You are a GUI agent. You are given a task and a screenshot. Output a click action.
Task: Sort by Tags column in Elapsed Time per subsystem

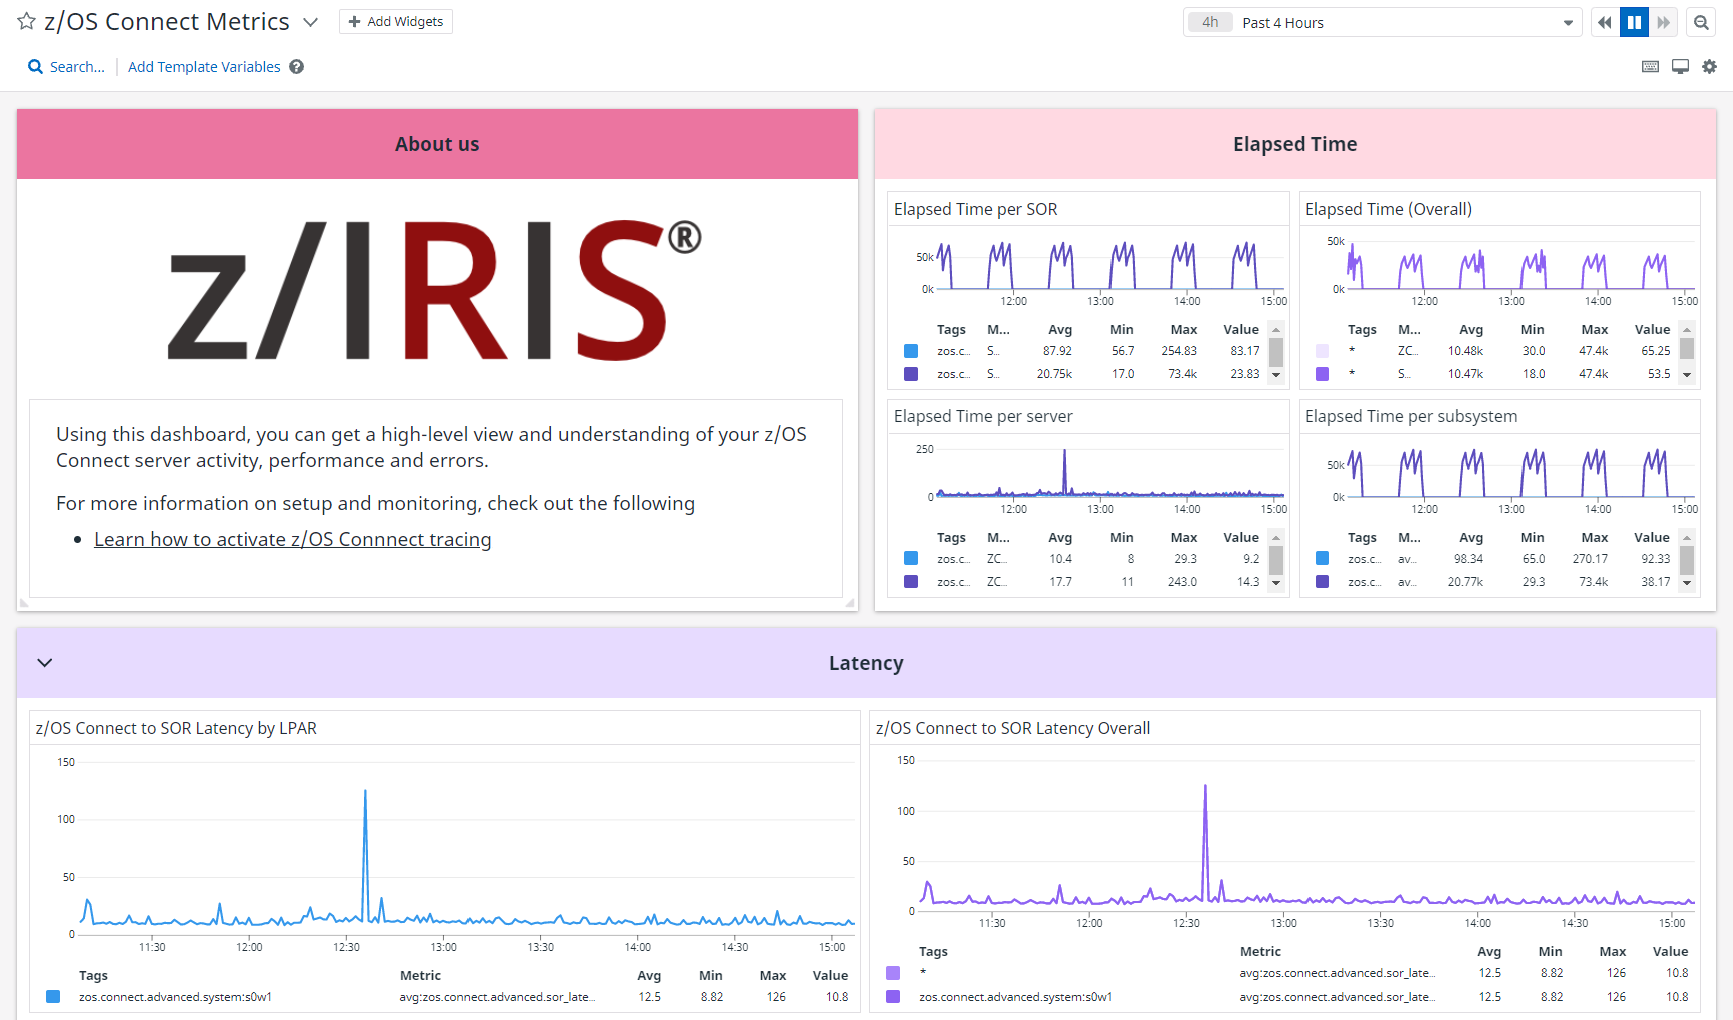[x=1362, y=537]
